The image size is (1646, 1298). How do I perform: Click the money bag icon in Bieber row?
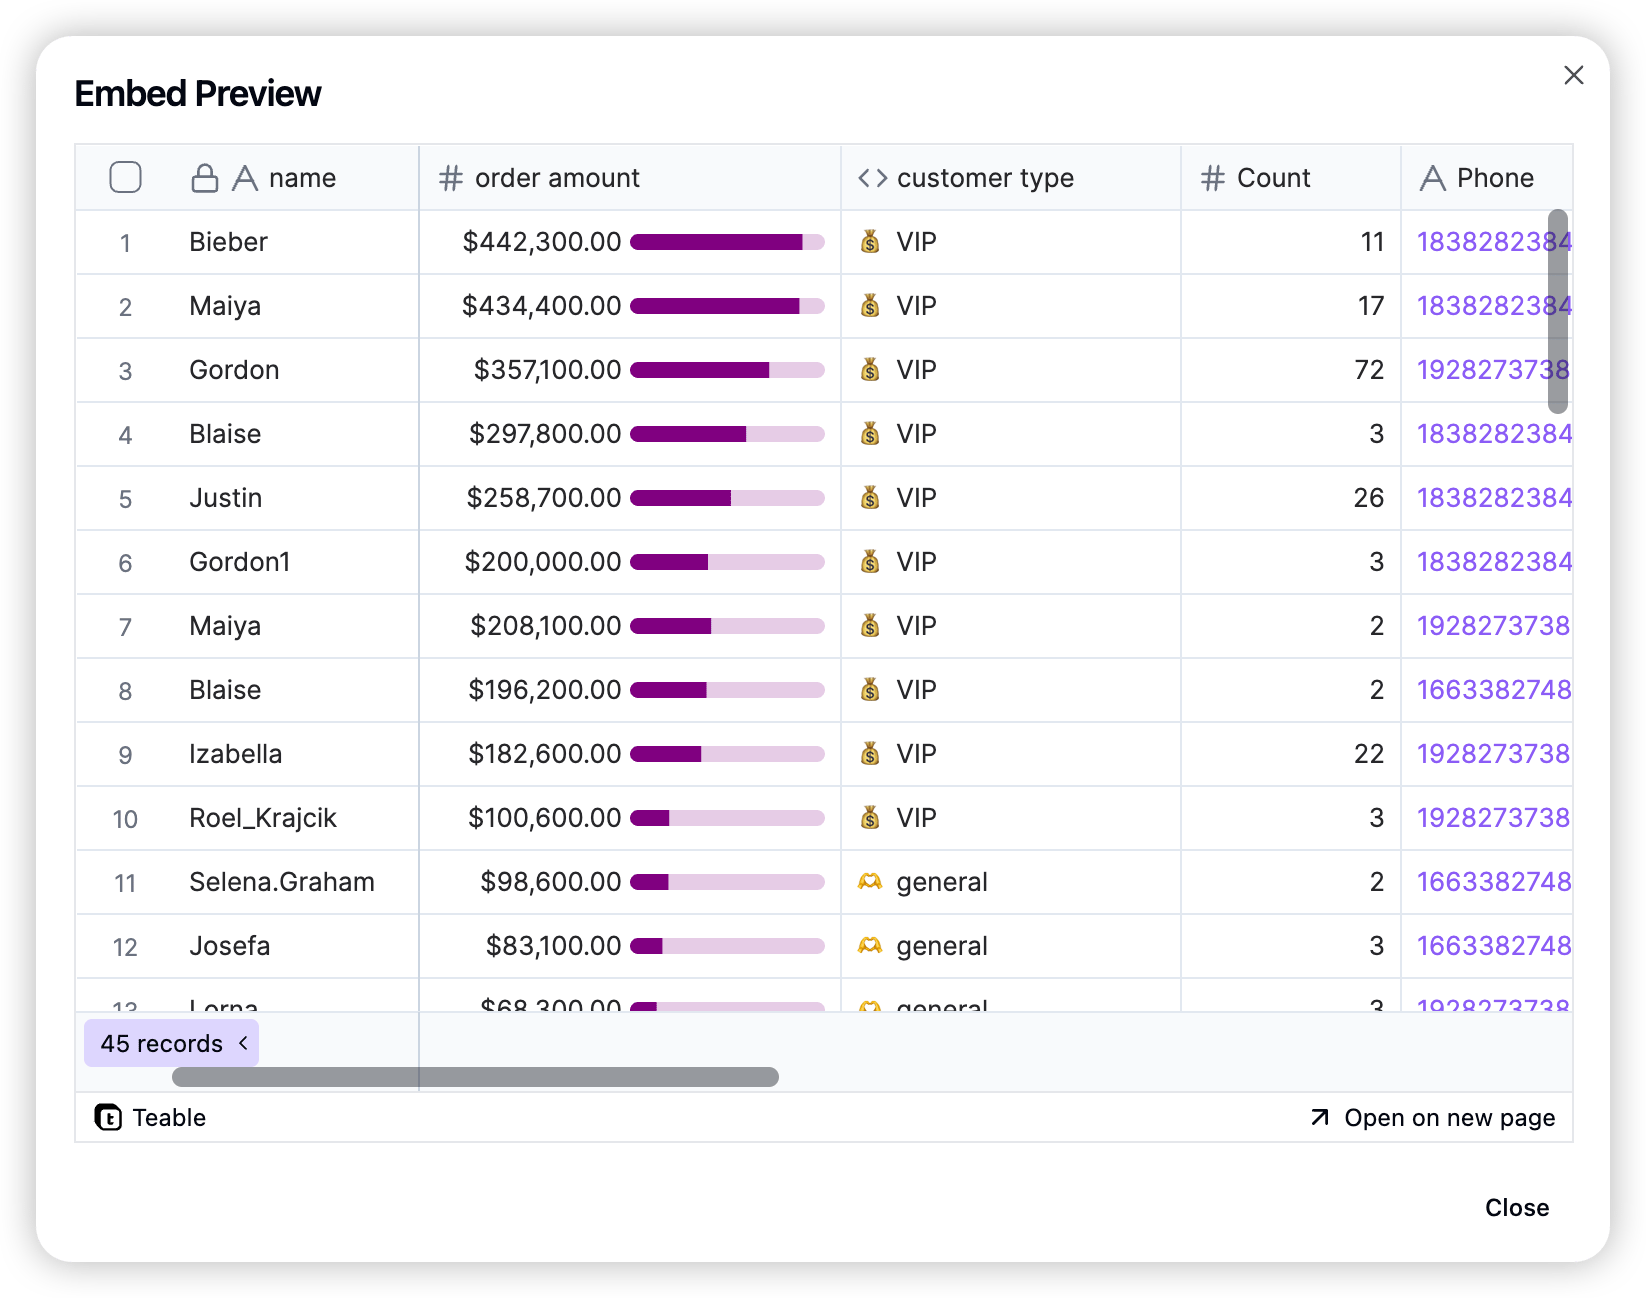click(871, 242)
